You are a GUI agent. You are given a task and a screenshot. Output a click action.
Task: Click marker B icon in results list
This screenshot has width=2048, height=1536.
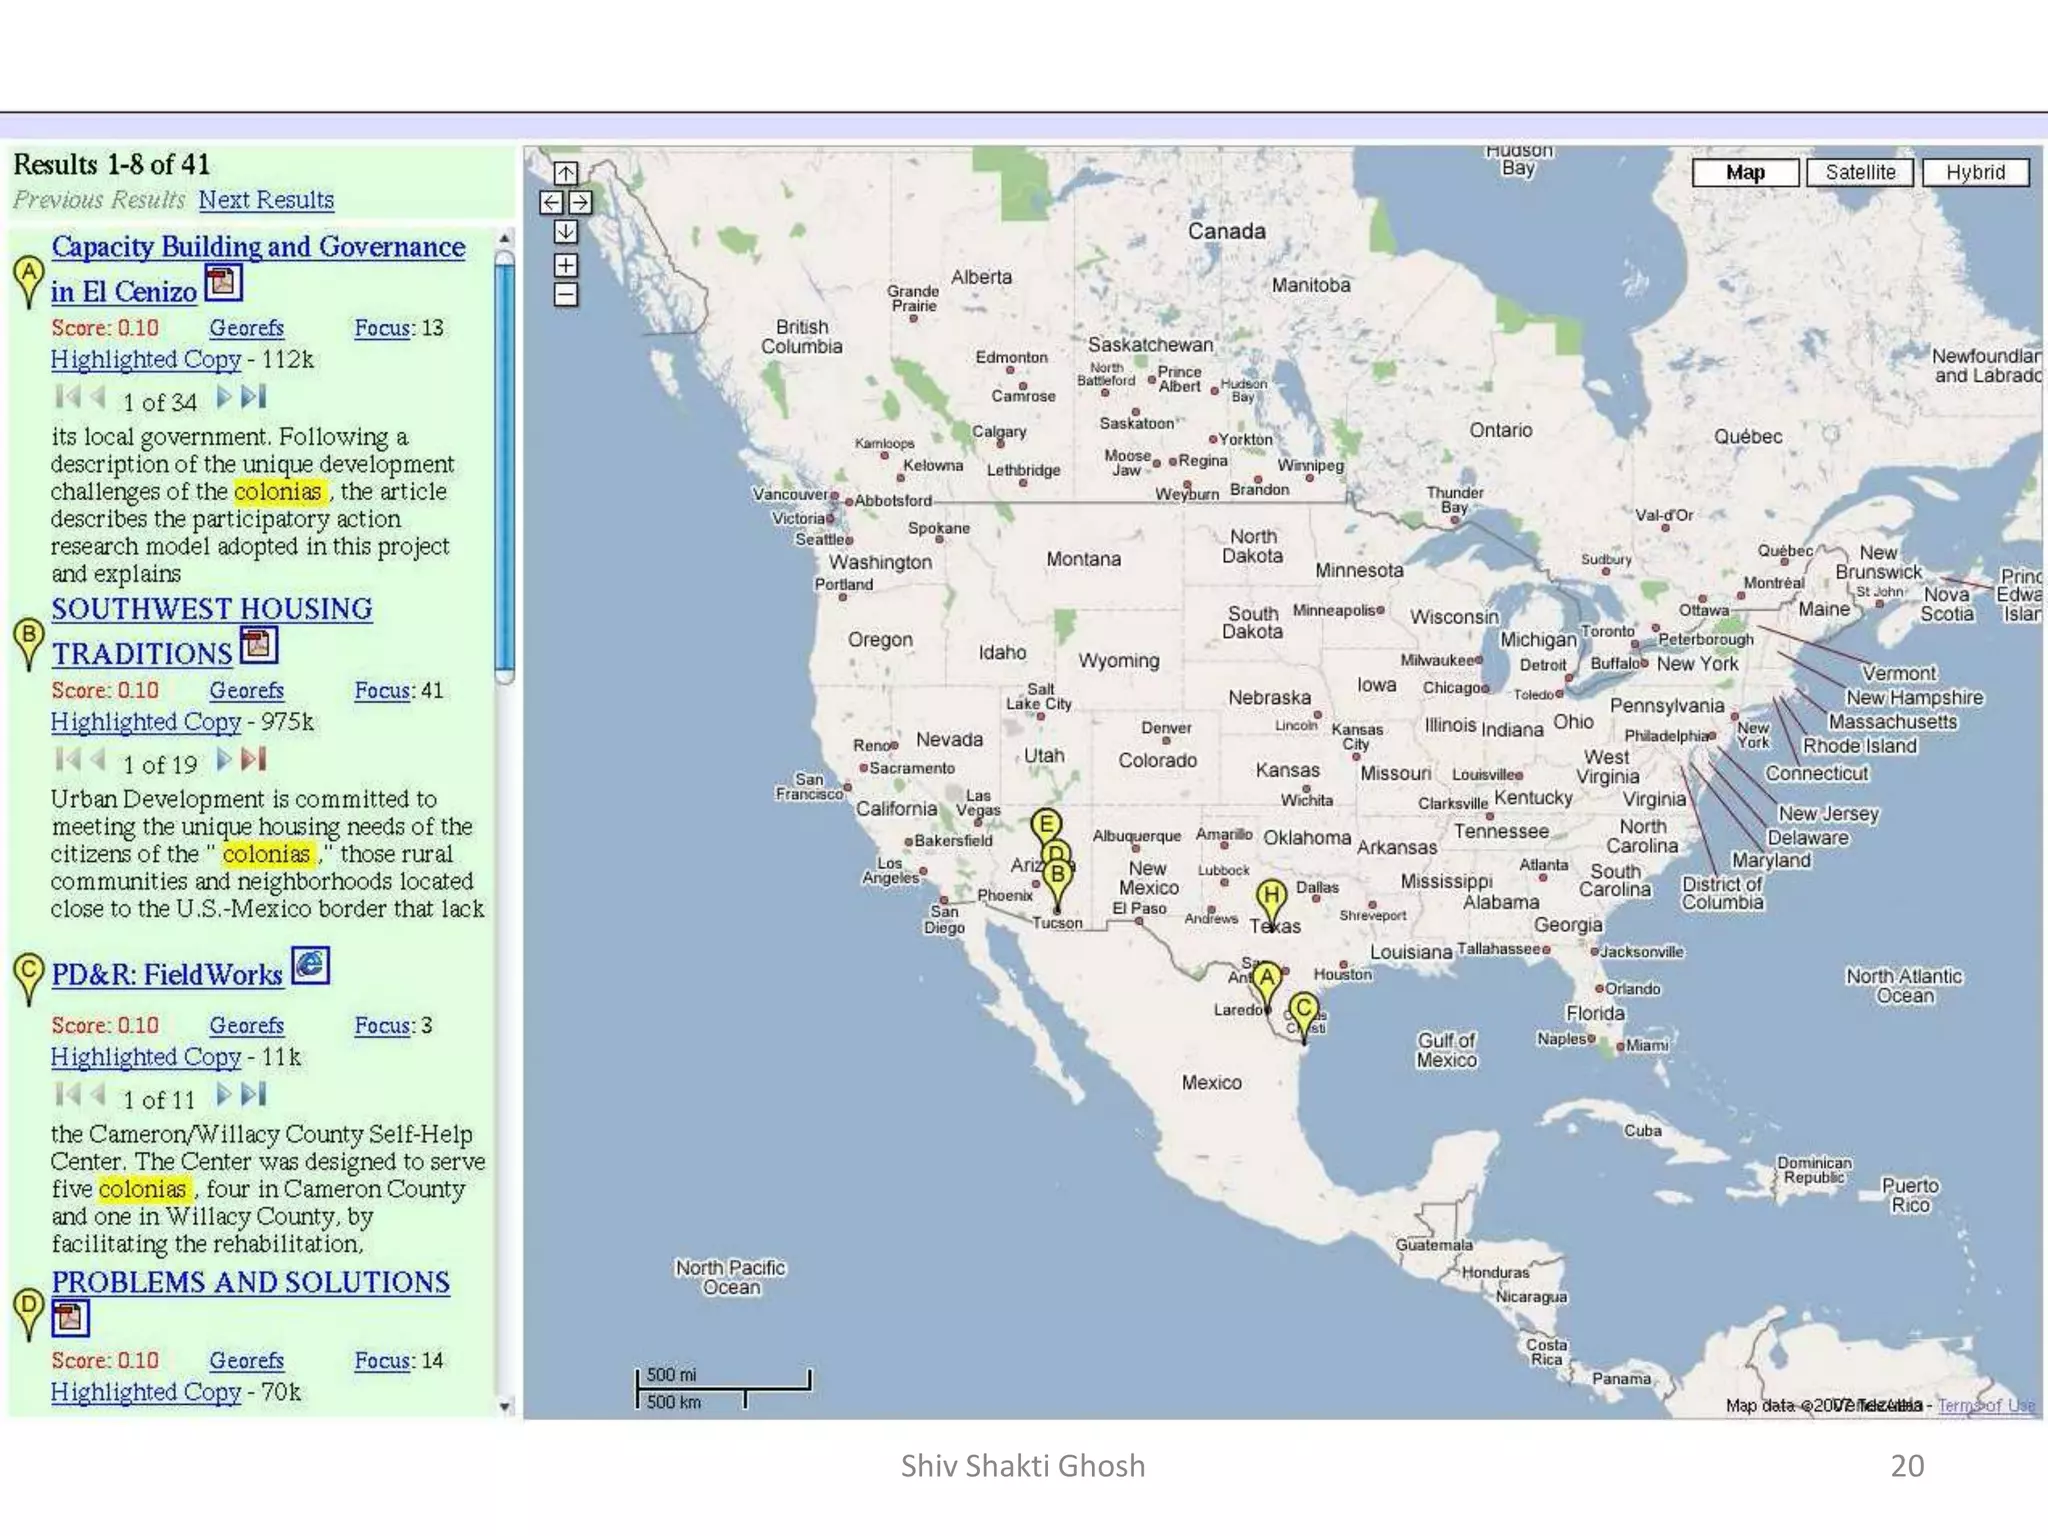pyautogui.click(x=28, y=643)
